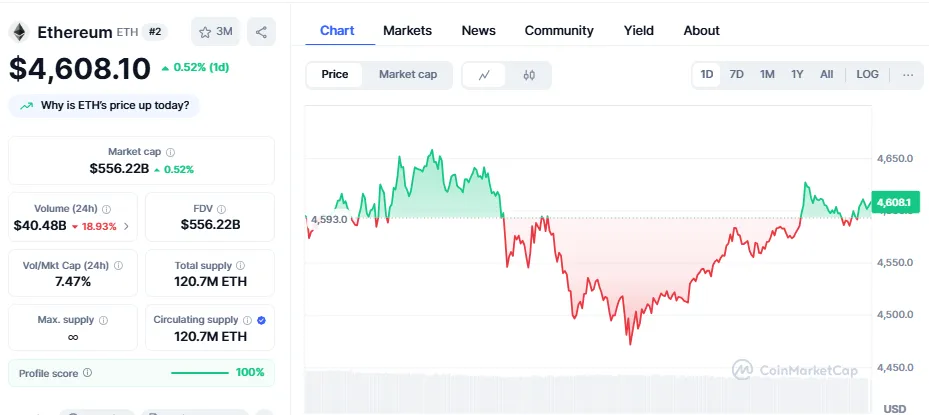Click the Circulating supply verified badge
Image resolution: width=929 pixels, height=415 pixels.
click(261, 320)
